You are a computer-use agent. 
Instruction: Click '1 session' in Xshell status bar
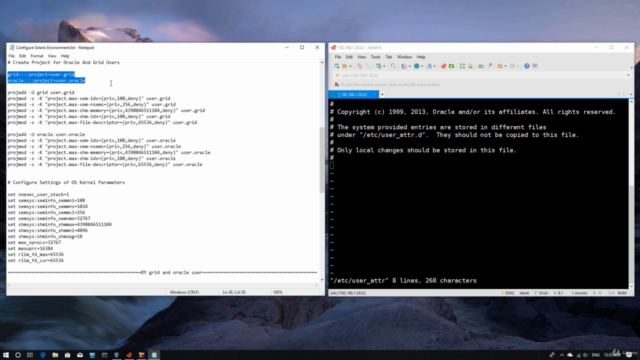click(x=579, y=293)
